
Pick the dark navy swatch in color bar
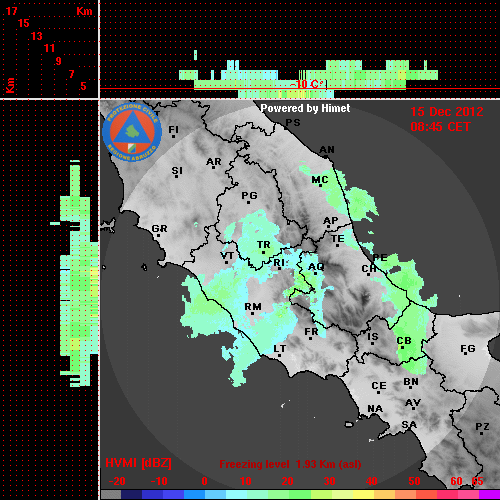tap(131, 494)
